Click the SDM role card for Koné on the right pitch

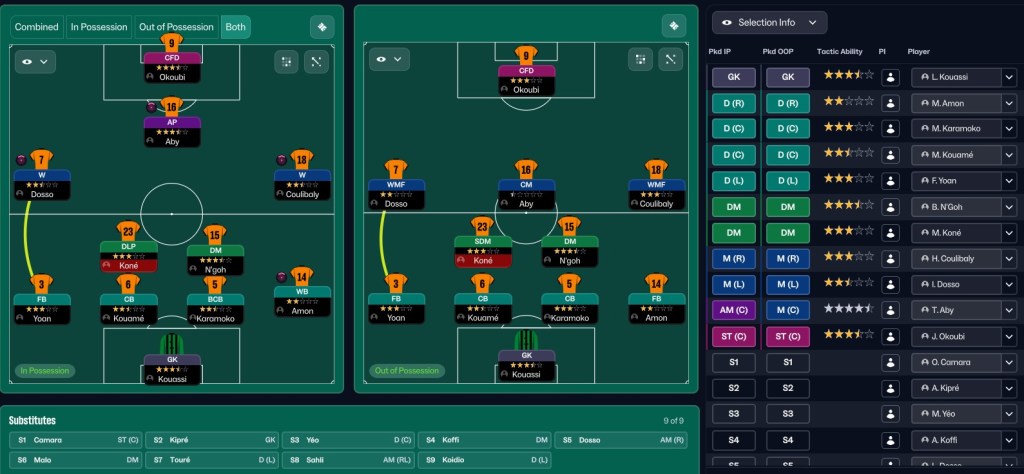point(483,251)
